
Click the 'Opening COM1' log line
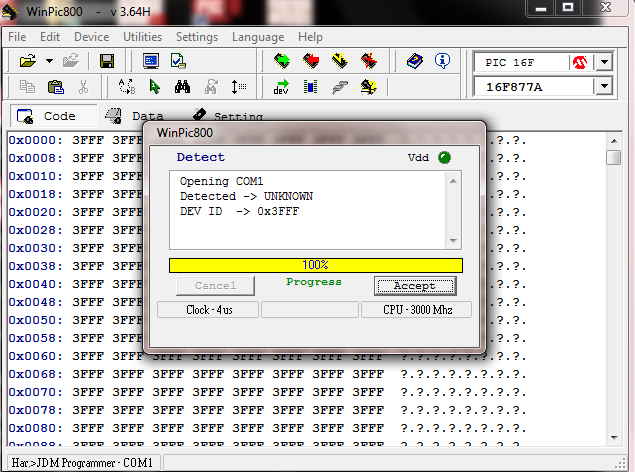[222, 181]
